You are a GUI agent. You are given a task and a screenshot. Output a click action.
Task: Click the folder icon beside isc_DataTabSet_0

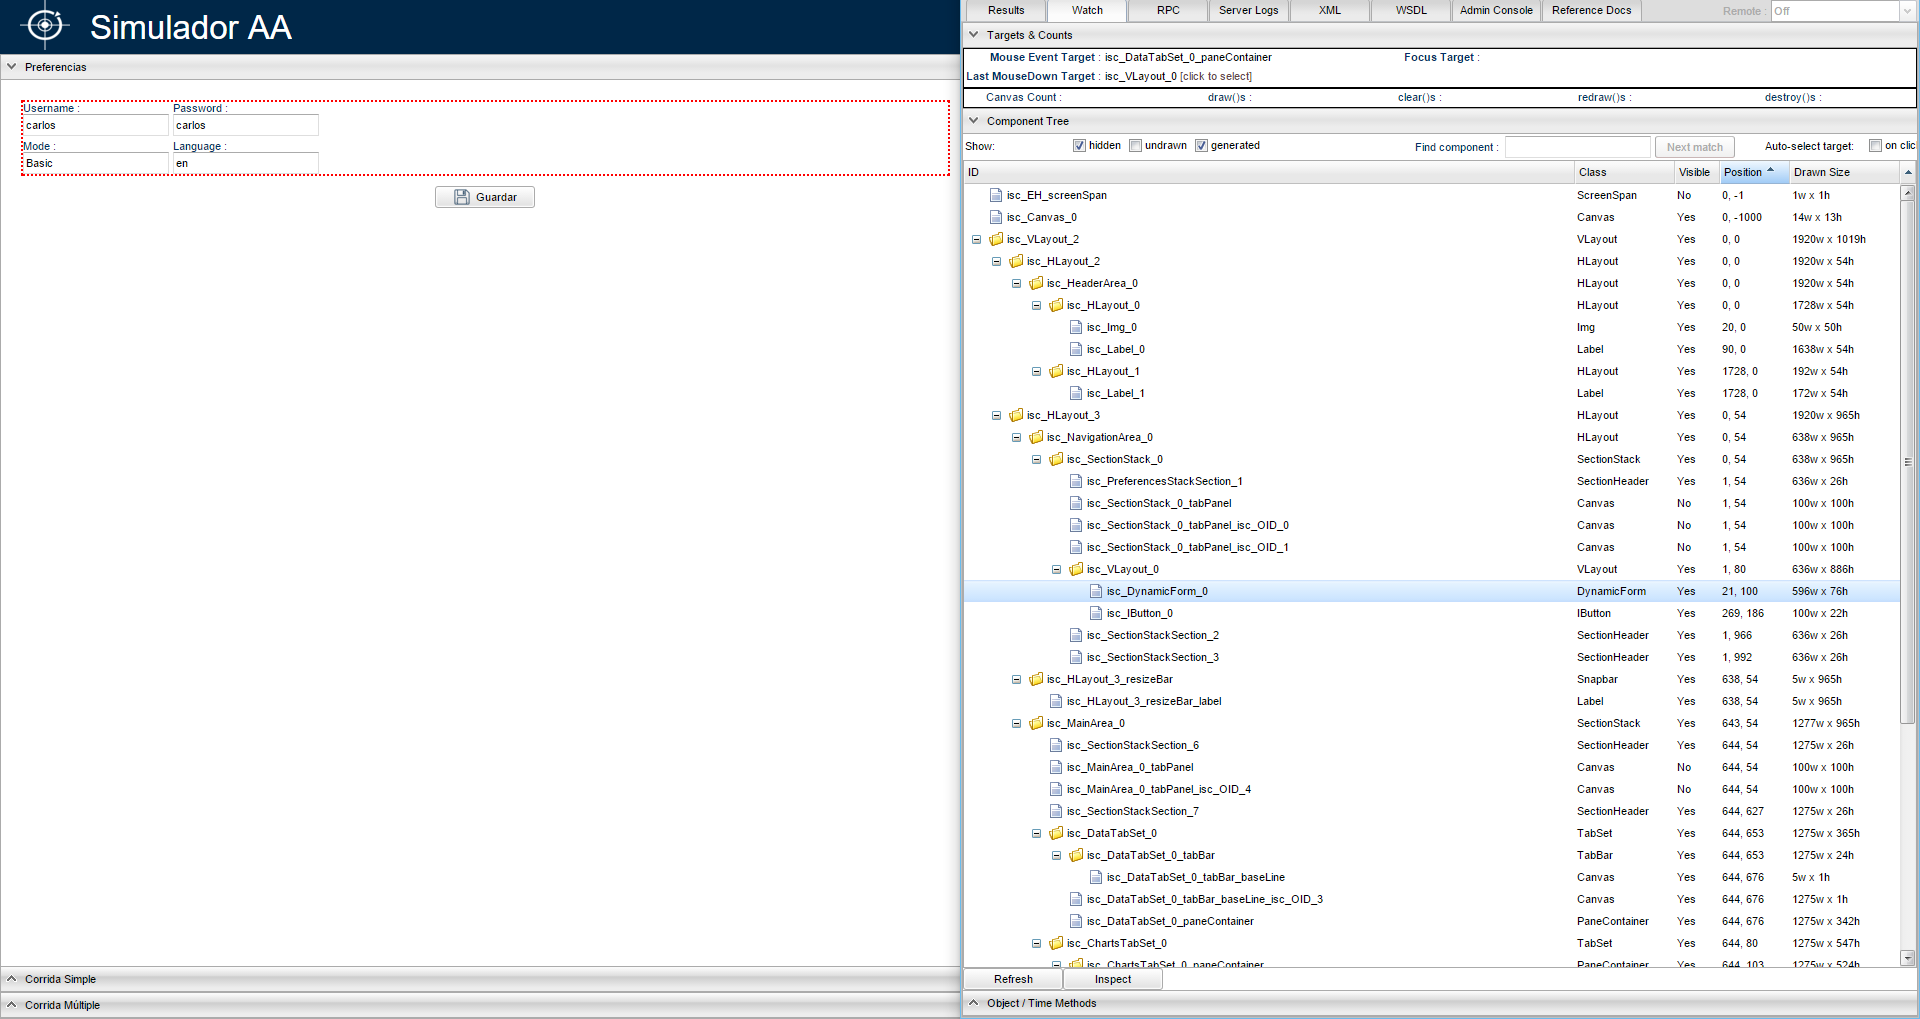point(1056,833)
